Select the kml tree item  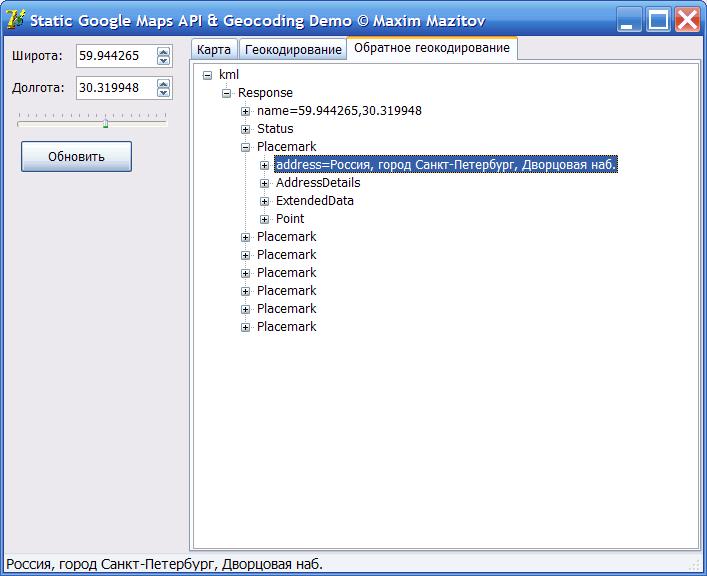coord(229,75)
